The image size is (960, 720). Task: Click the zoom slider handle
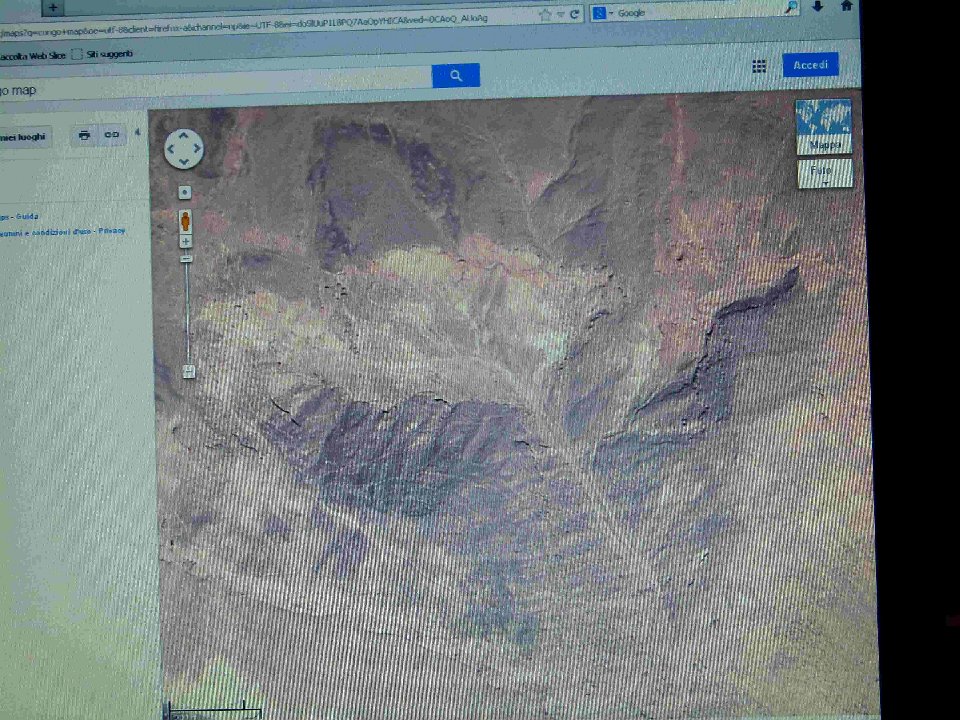[188, 372]
